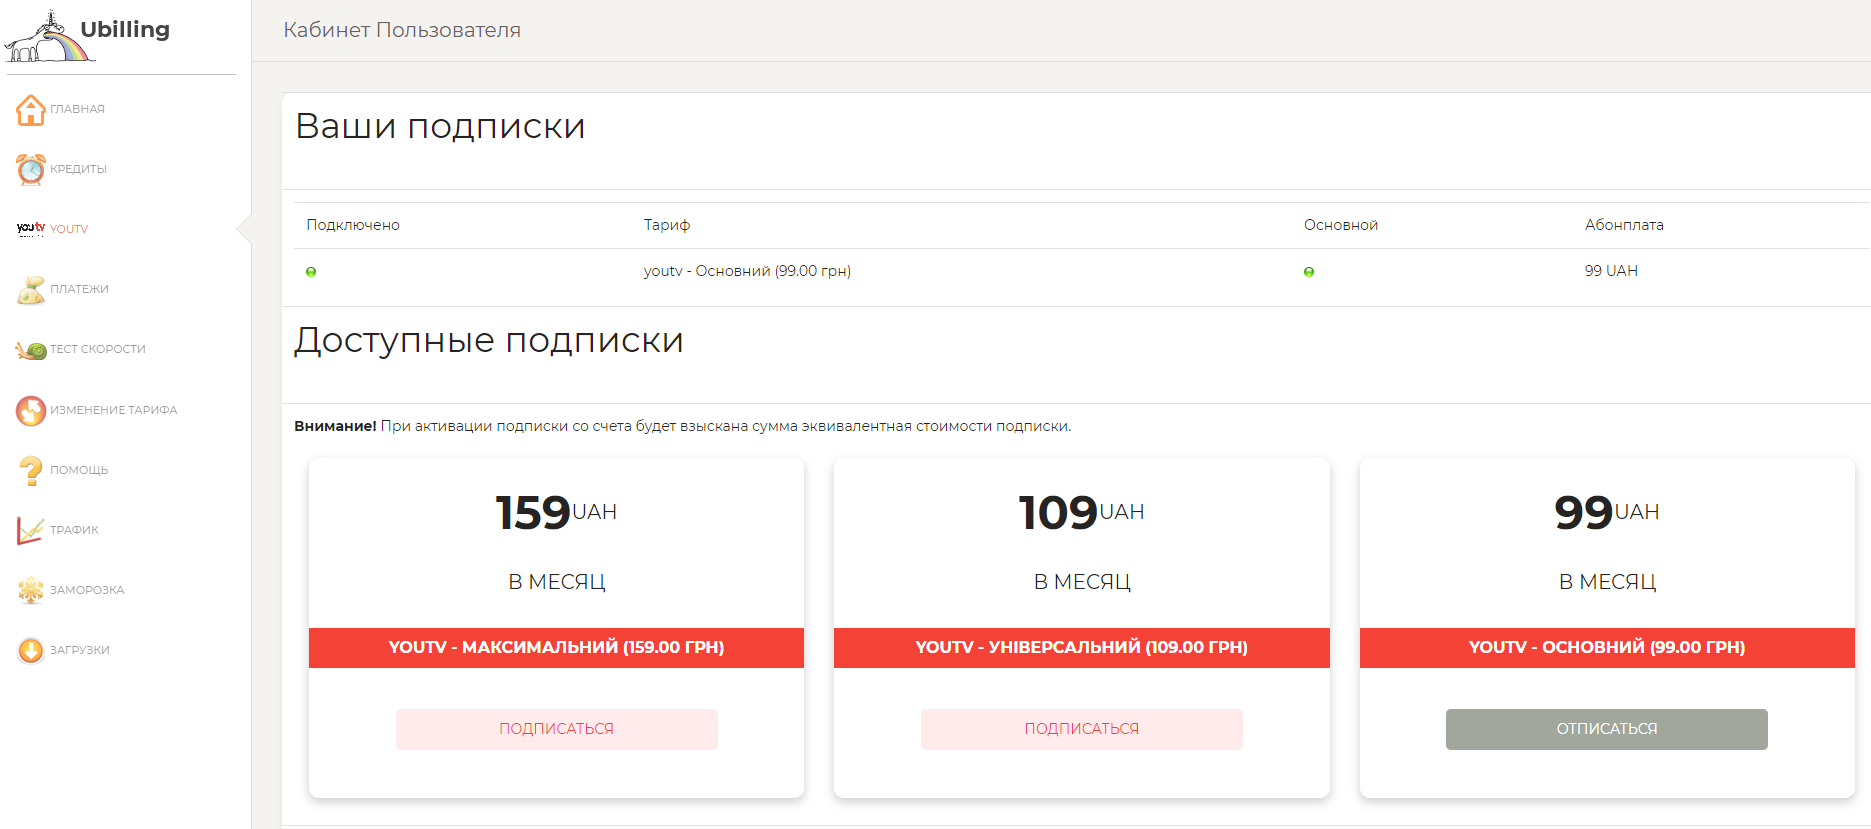Viewport: 1871px width, 829px height.
Task: Click the green indicator under Основной column
Action: (1309, 272)
